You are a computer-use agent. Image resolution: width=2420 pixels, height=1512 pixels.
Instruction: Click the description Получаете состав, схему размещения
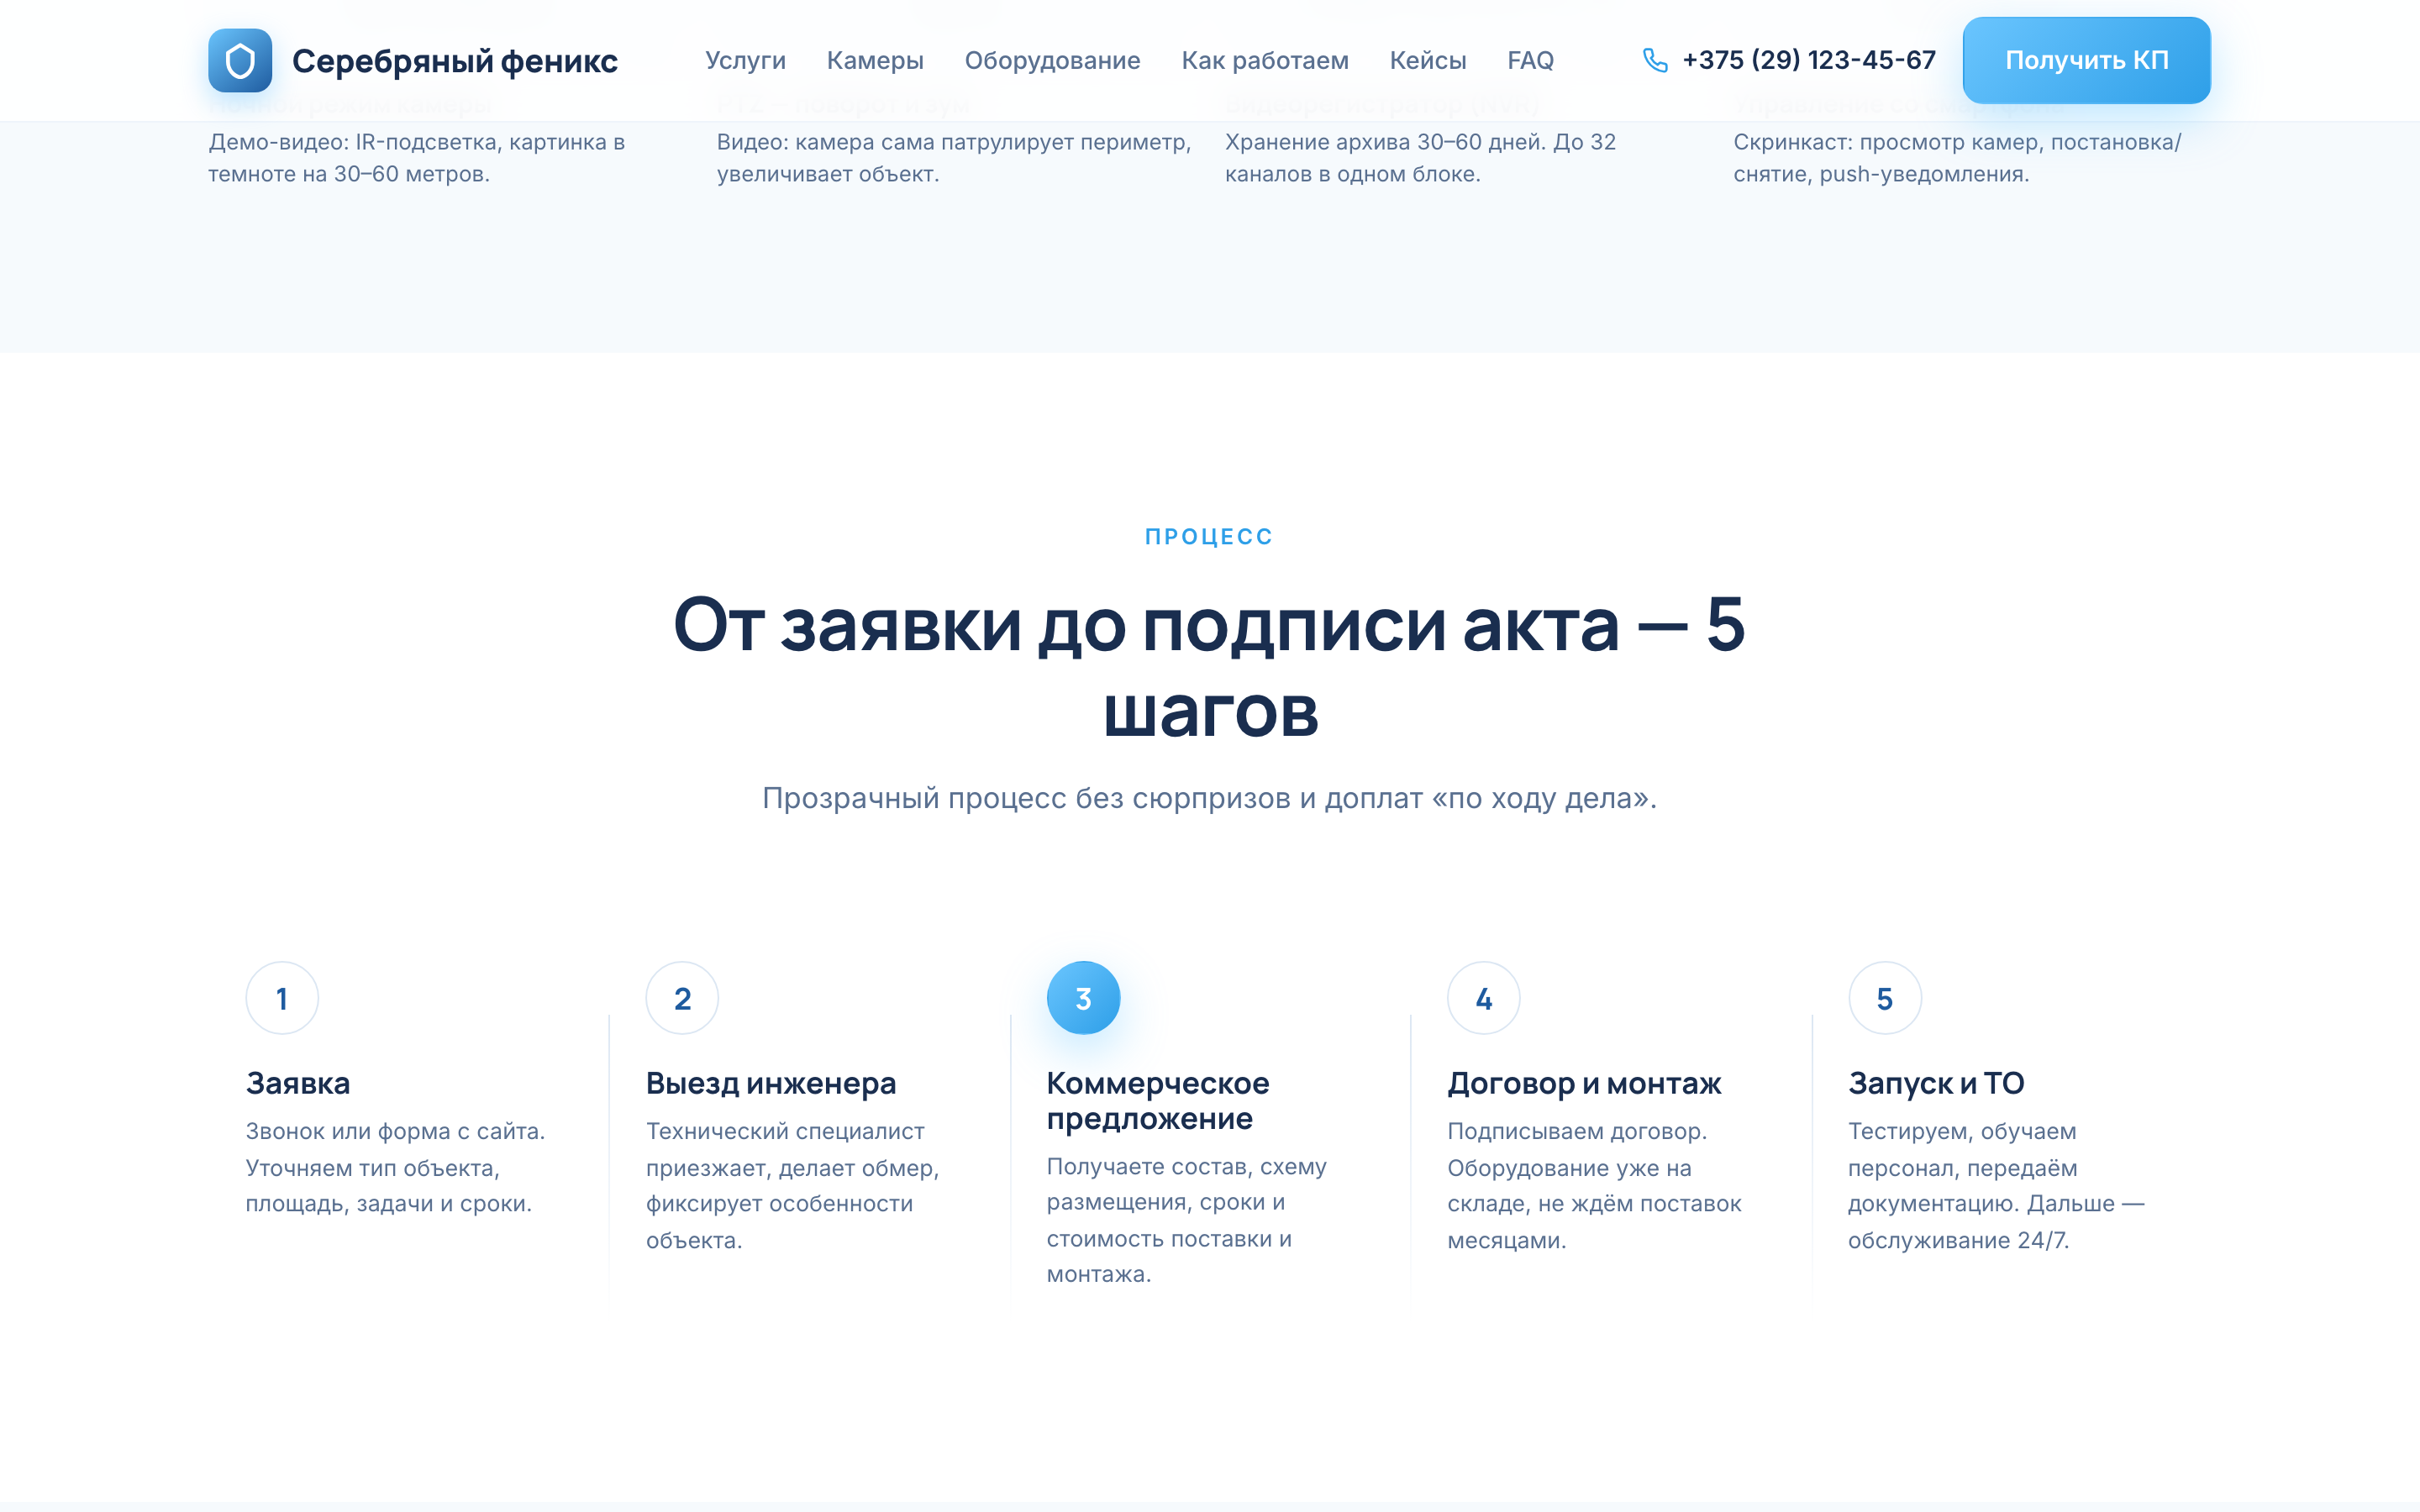(x=1187, y=1220)
